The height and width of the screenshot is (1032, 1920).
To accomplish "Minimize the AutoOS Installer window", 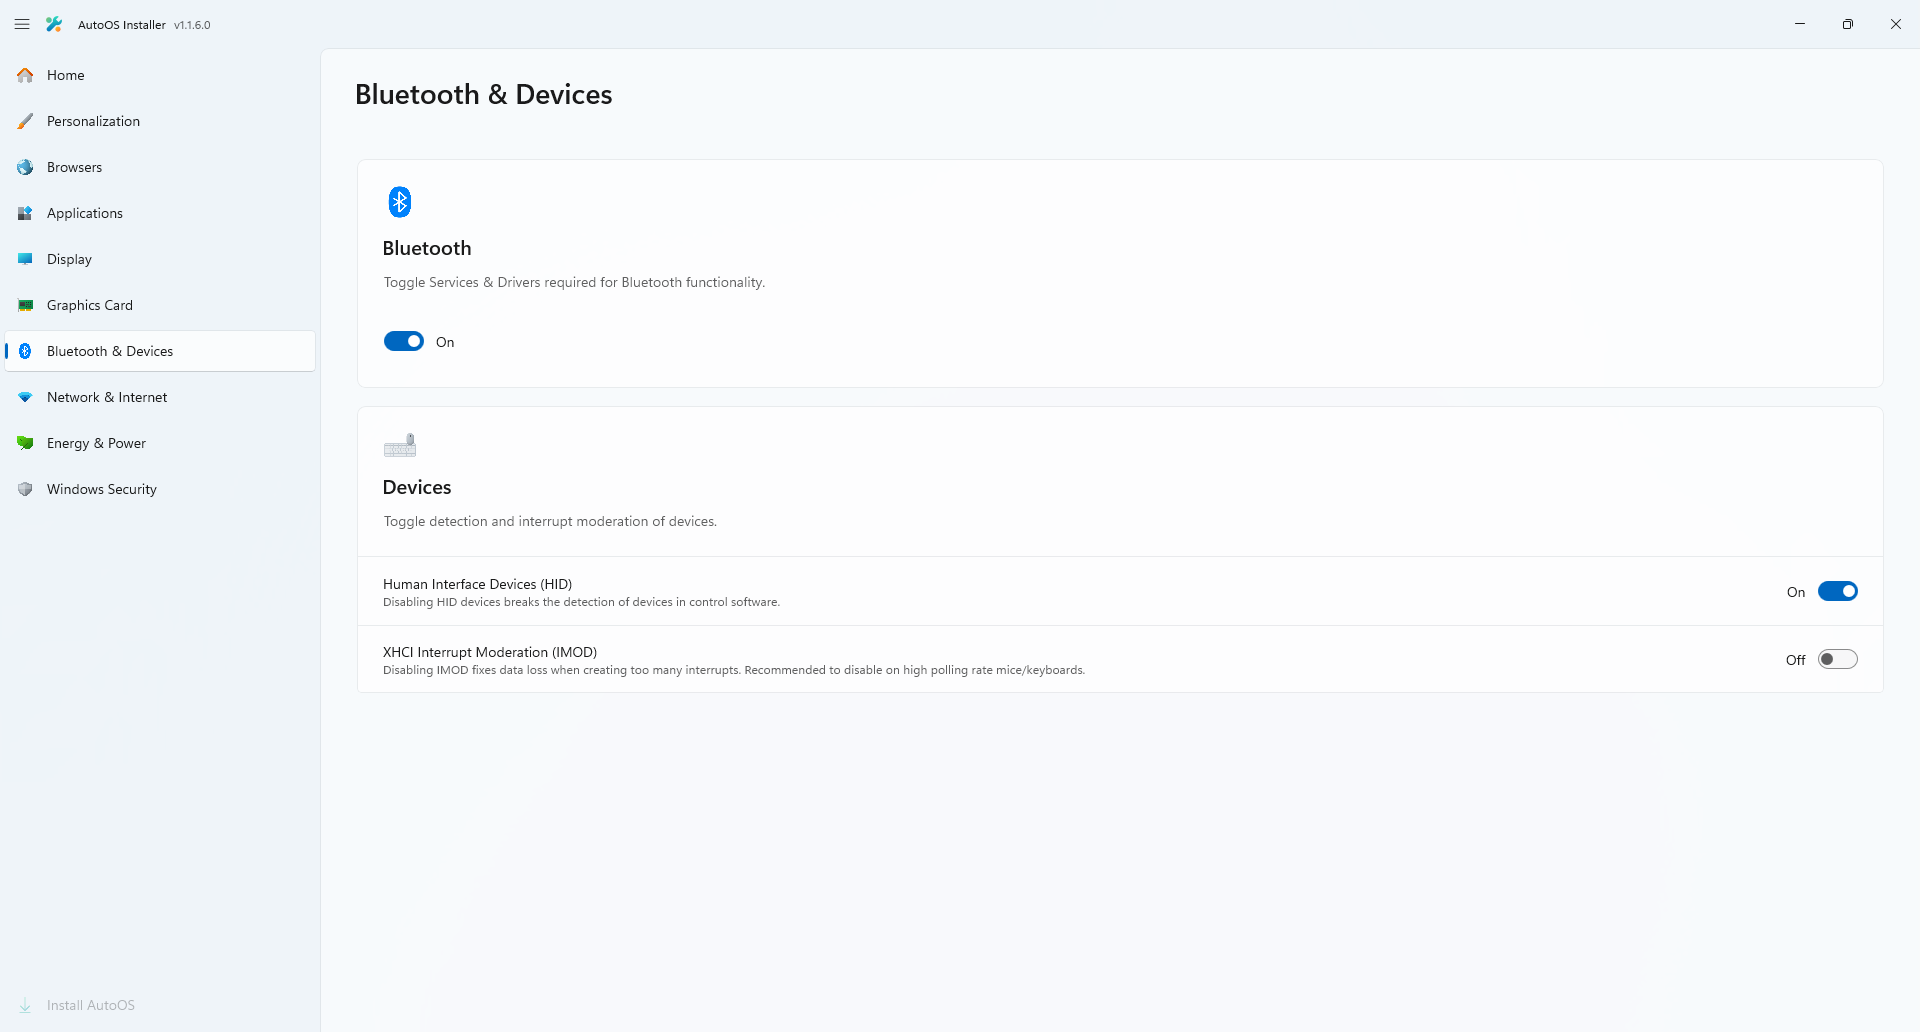I will (1800, 24).
